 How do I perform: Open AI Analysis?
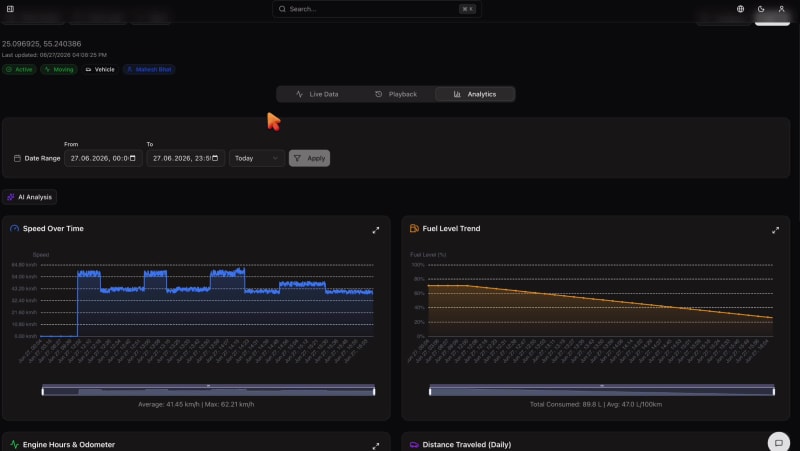[x=30, y=197]
